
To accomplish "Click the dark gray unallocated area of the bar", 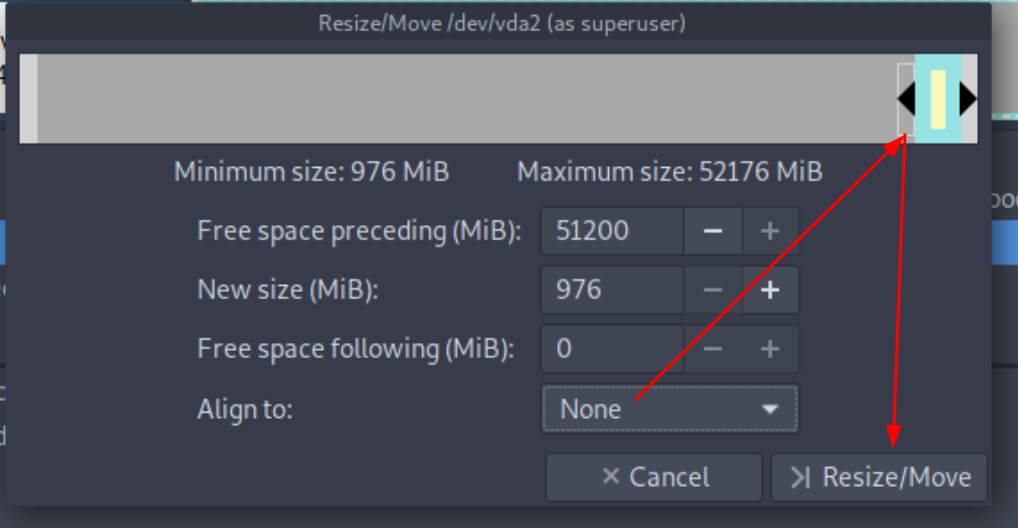I will (x=467, y=99).
